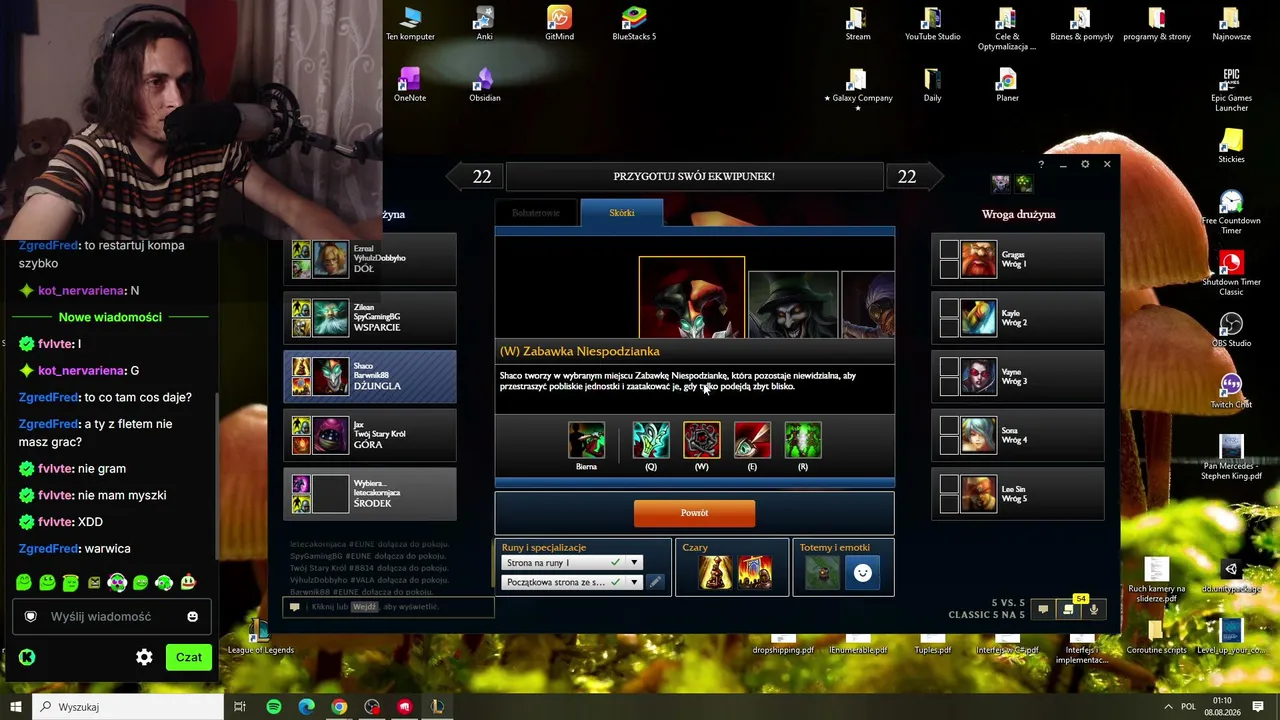Image resolution: width=1280 pixels, height=720 pixels.
Task: Open Twitch Chat desktop shortcut
Action: click(1231, 391)
